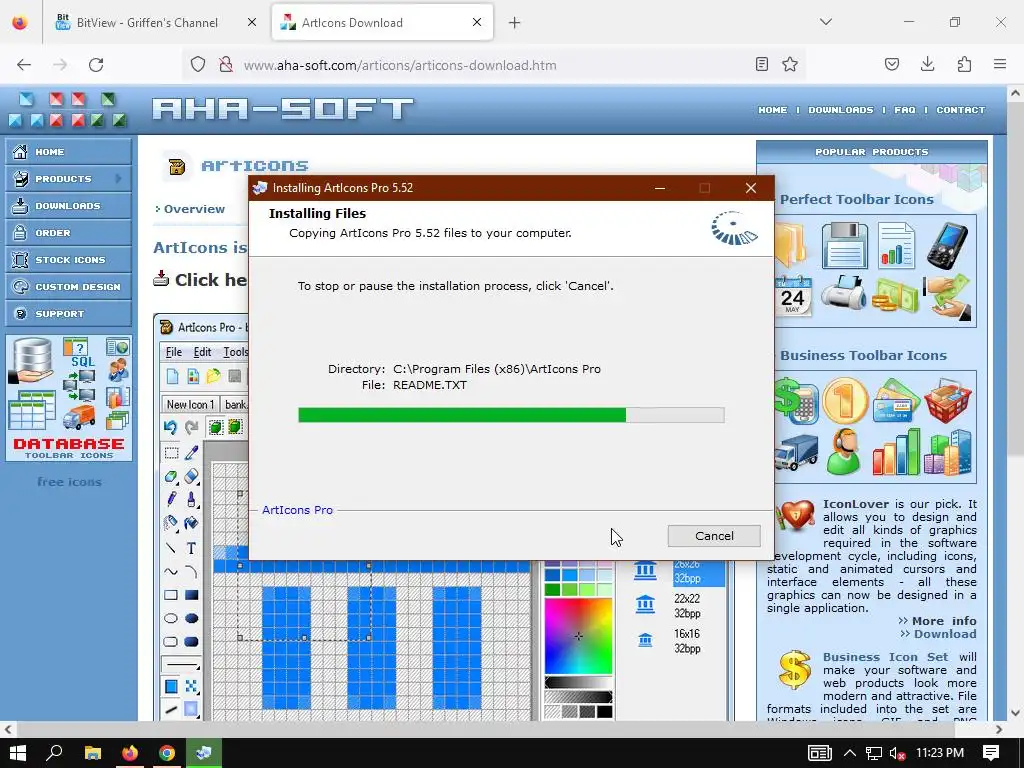Click the city buildings icon
This screenshot has height=768, width=1024.
[x=948, y=452]
